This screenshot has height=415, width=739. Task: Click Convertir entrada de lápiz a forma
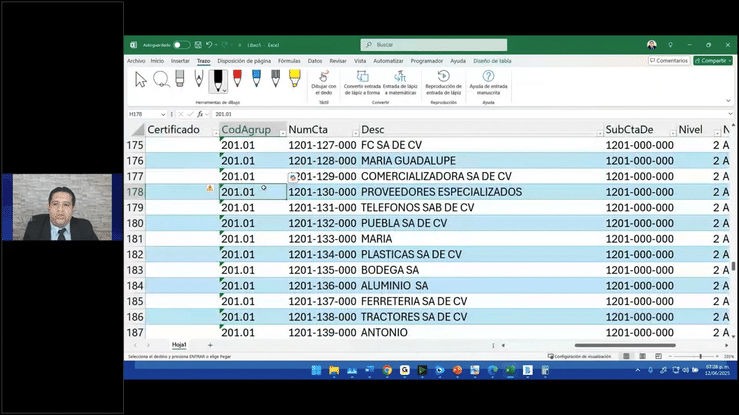pyautogui.click(x=362, y=83)
